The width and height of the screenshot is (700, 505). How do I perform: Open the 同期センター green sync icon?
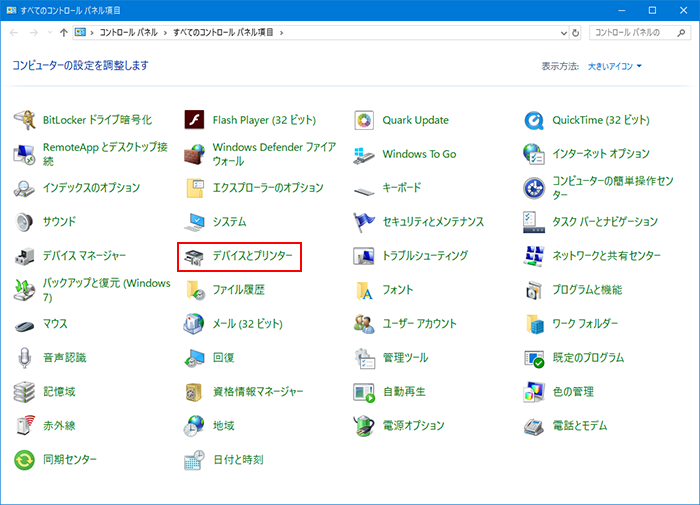pyautogui.click(x=25, y=460)
